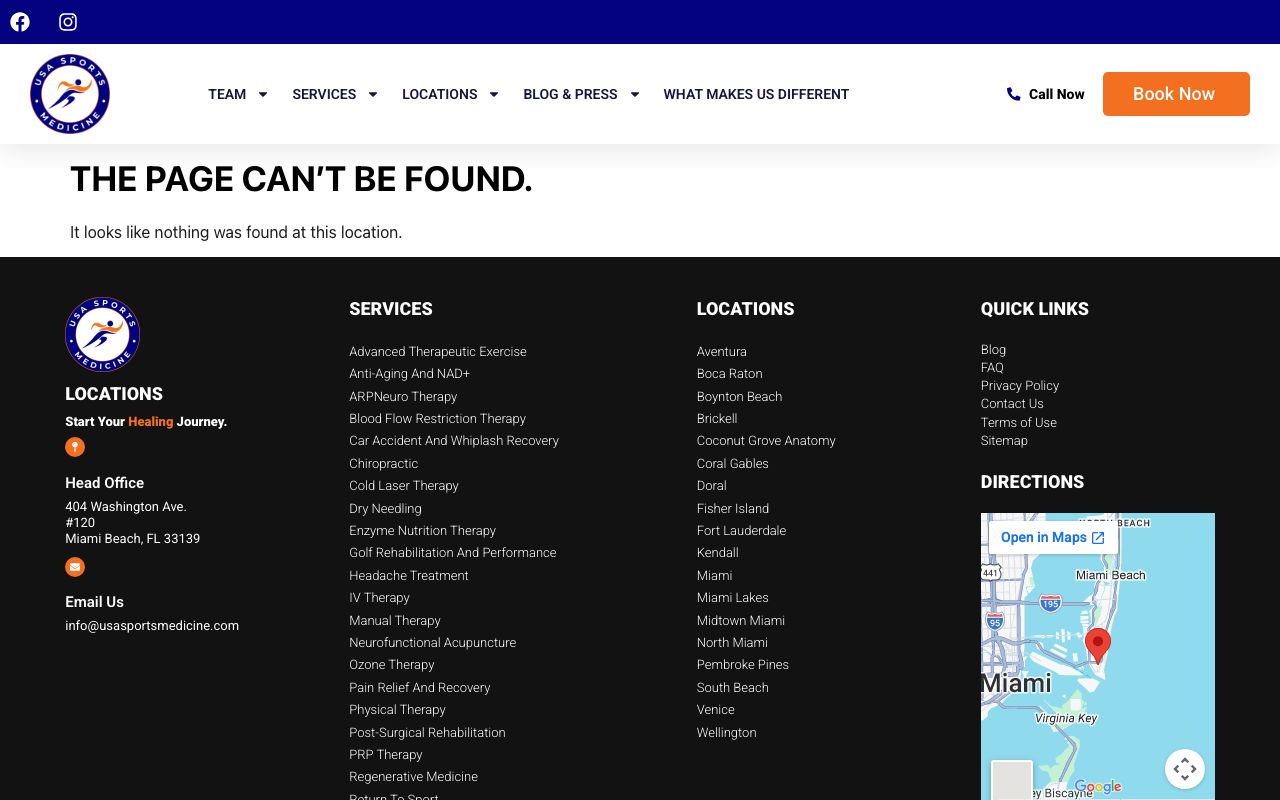This screenshot has width=1280, height=800.
Task: Click the map camera controls icon
Action: coord(1184,769)
